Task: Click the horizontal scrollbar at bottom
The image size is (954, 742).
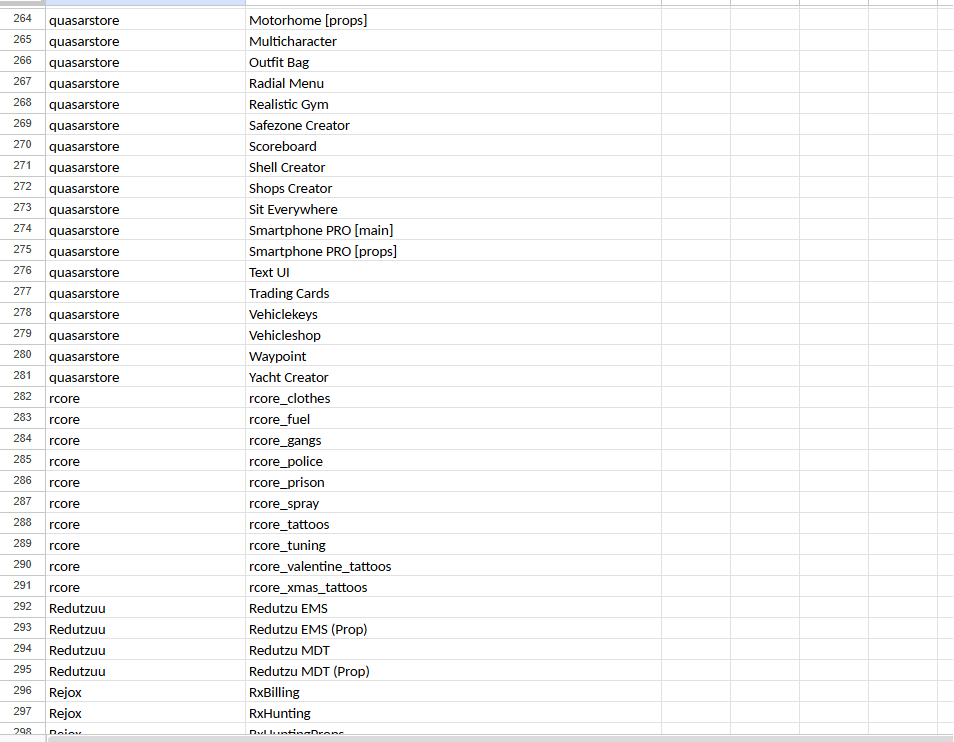Action: (x=499, y=738)
